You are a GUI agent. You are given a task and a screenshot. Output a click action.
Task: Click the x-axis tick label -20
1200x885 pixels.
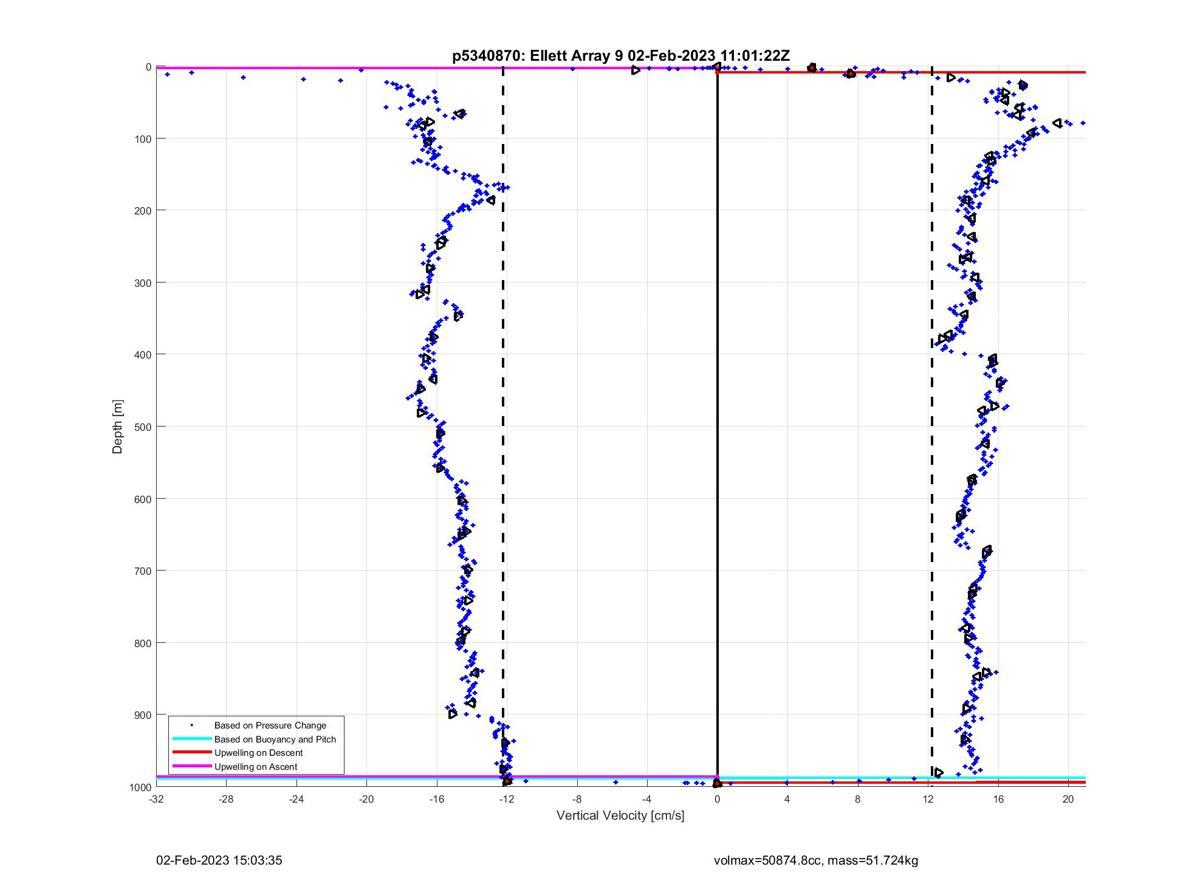(x=366, y=799)
